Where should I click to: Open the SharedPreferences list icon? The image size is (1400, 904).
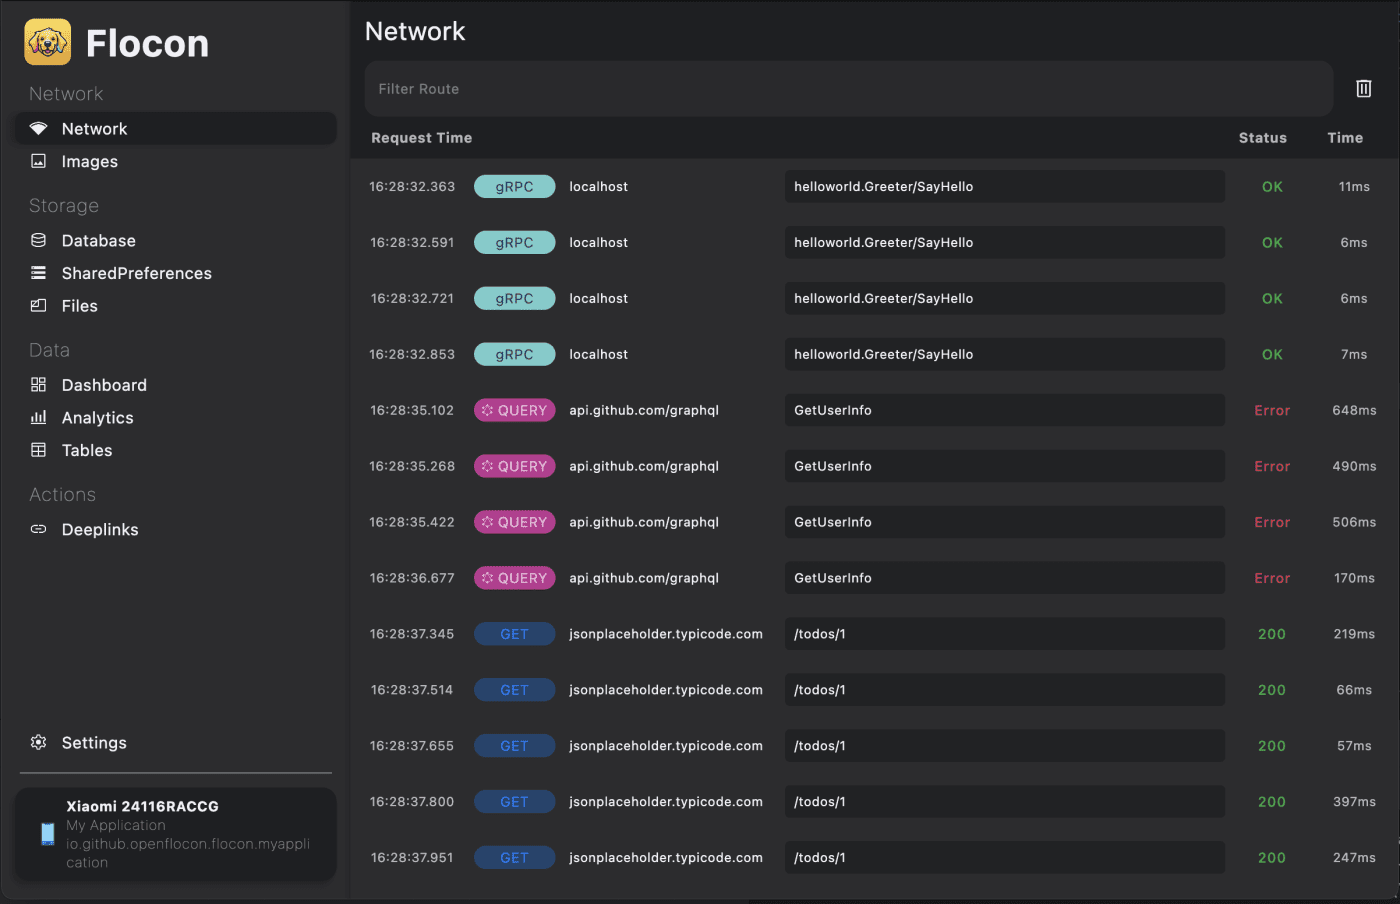(39, 273)
